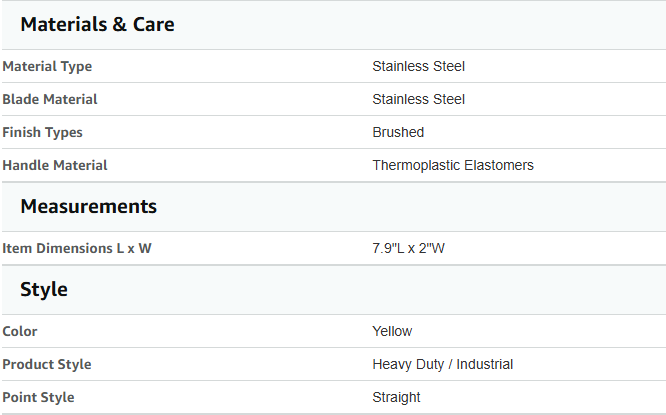Click the Heavy Duty / Industrial value

click(x=443, y=364)
